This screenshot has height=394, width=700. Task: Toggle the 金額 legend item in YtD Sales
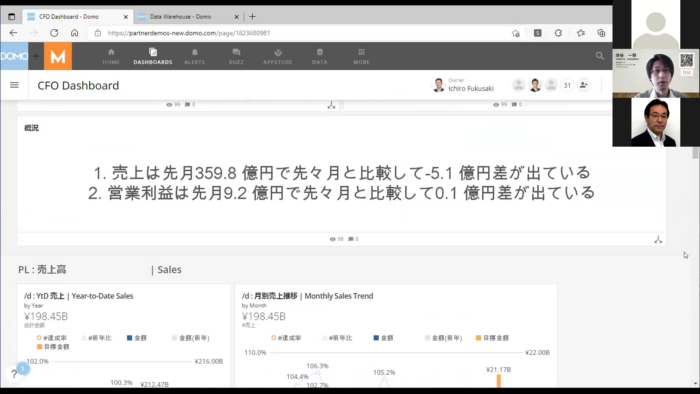pyautogui.click(x=137, y=338)
